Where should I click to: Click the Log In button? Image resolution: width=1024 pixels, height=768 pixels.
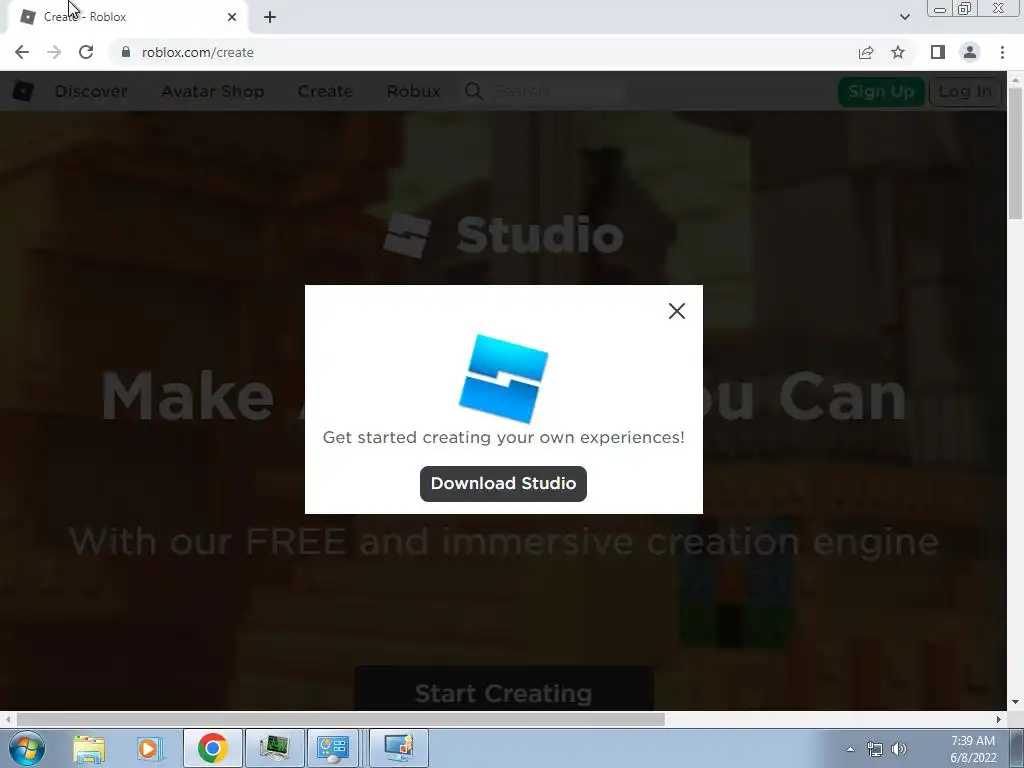click(x=965, y=91)
